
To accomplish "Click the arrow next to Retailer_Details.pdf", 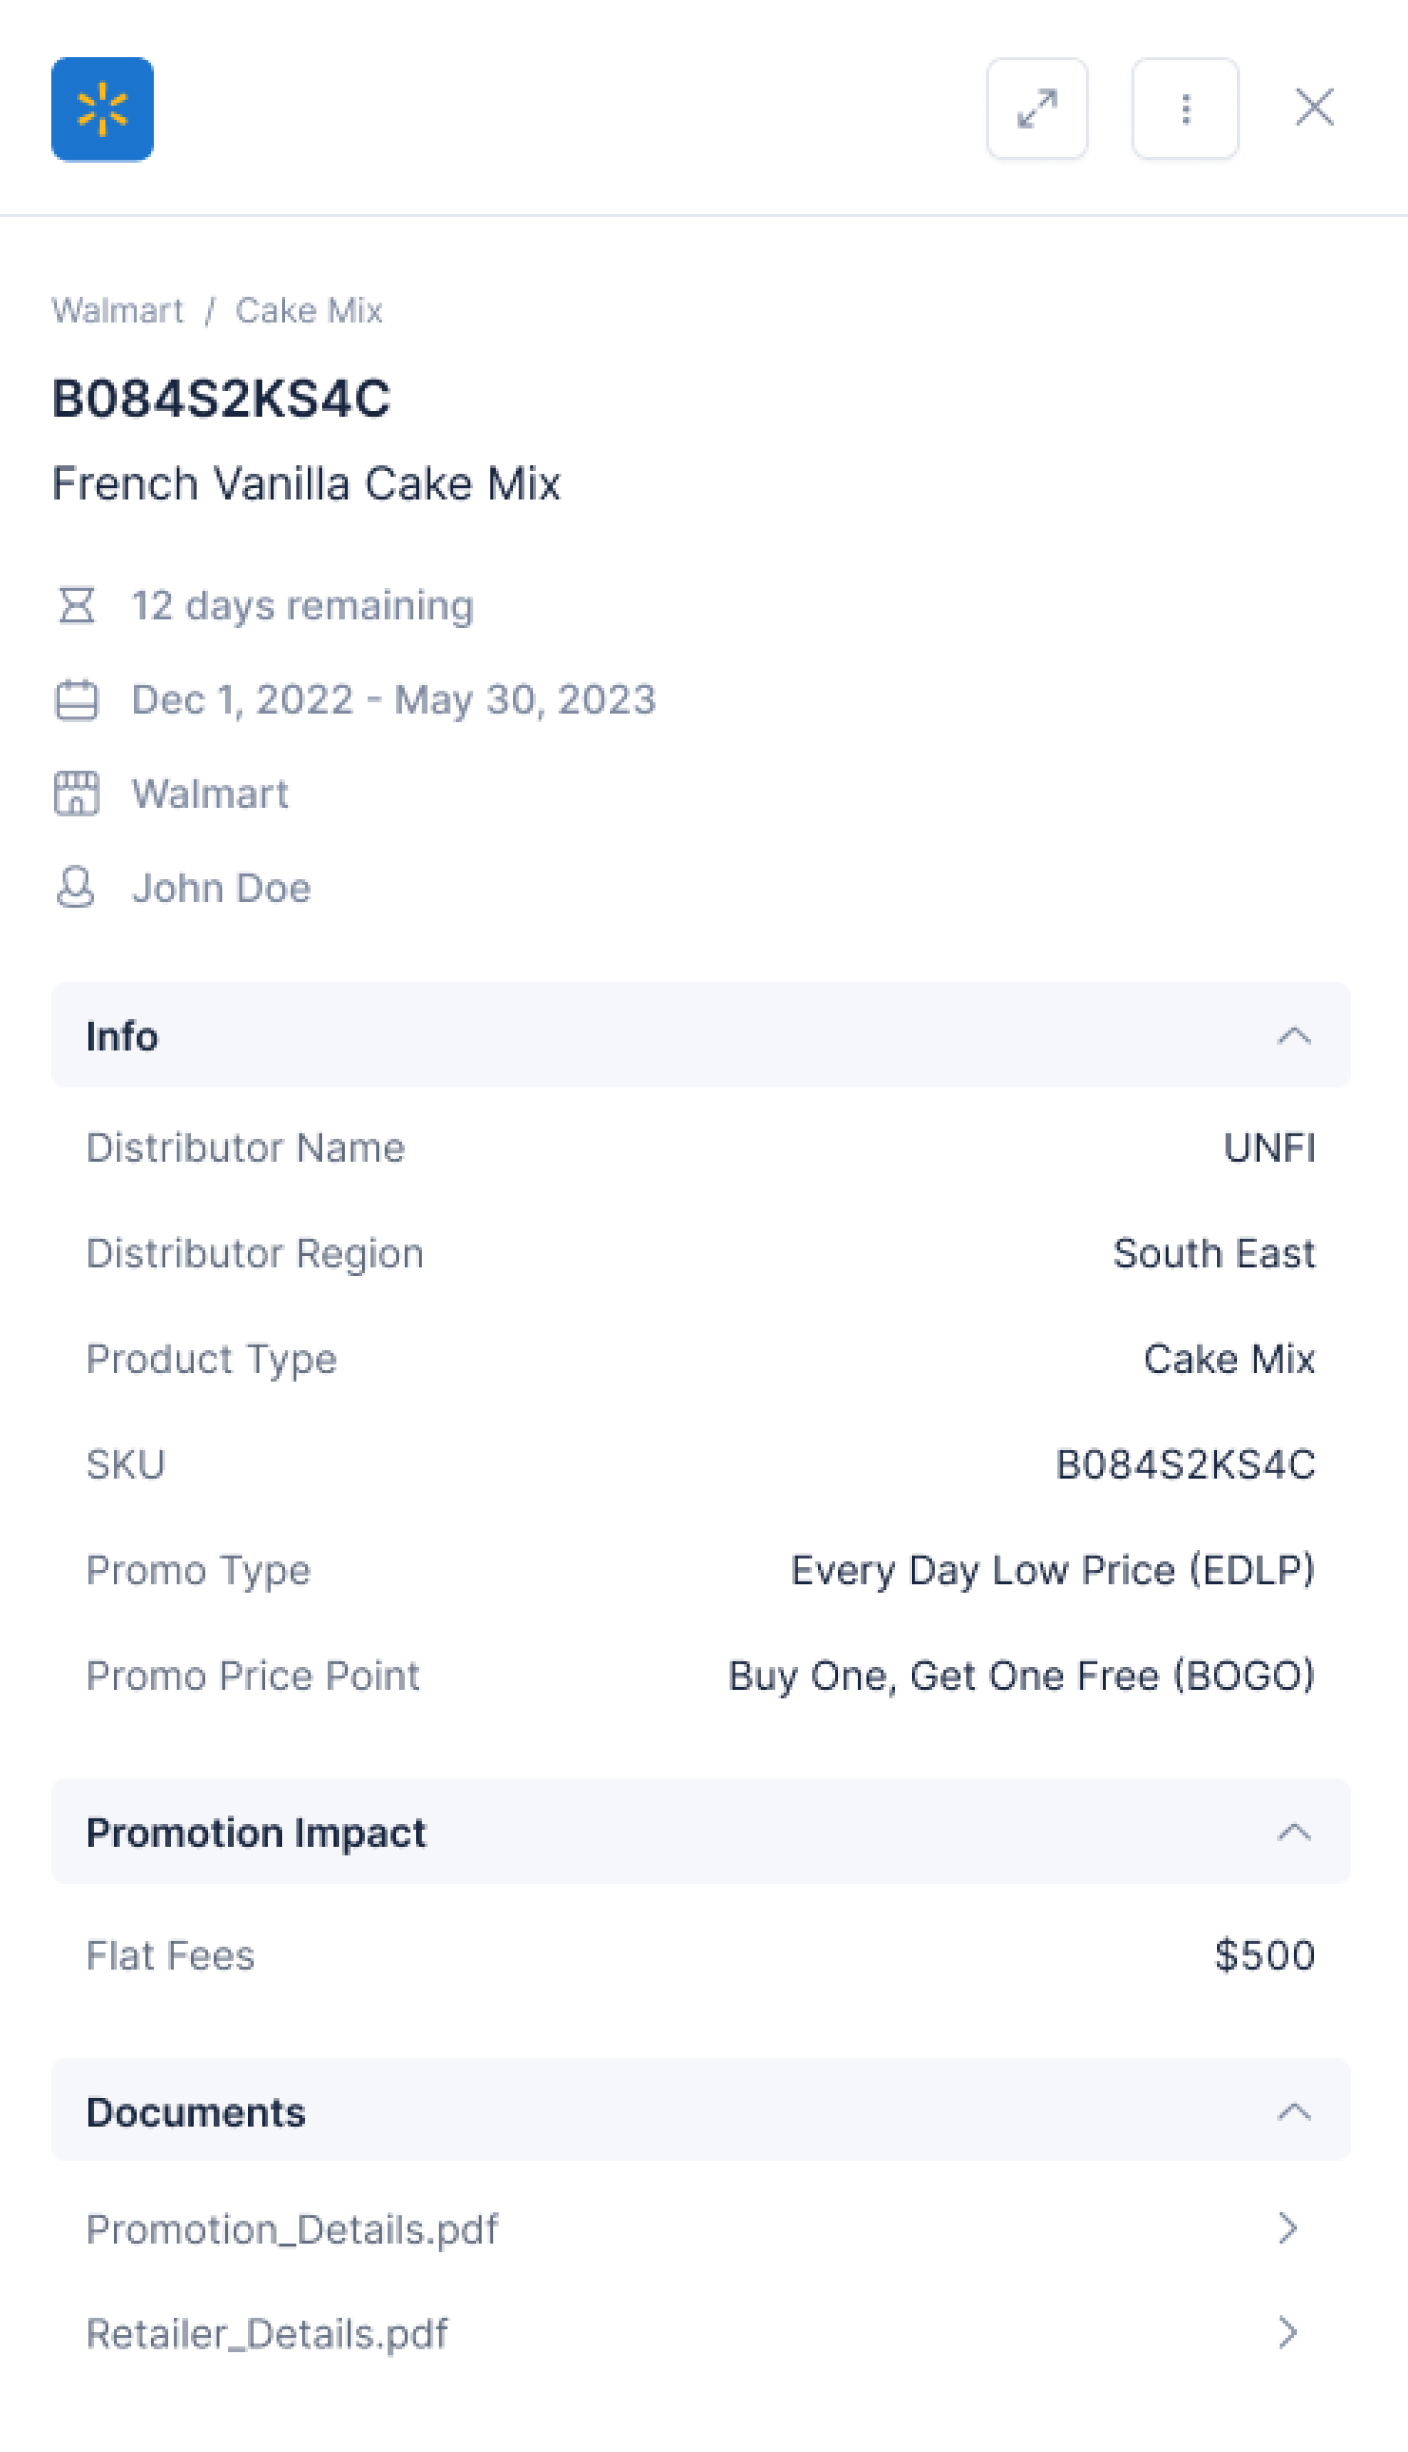I will click(1288, 2332).
